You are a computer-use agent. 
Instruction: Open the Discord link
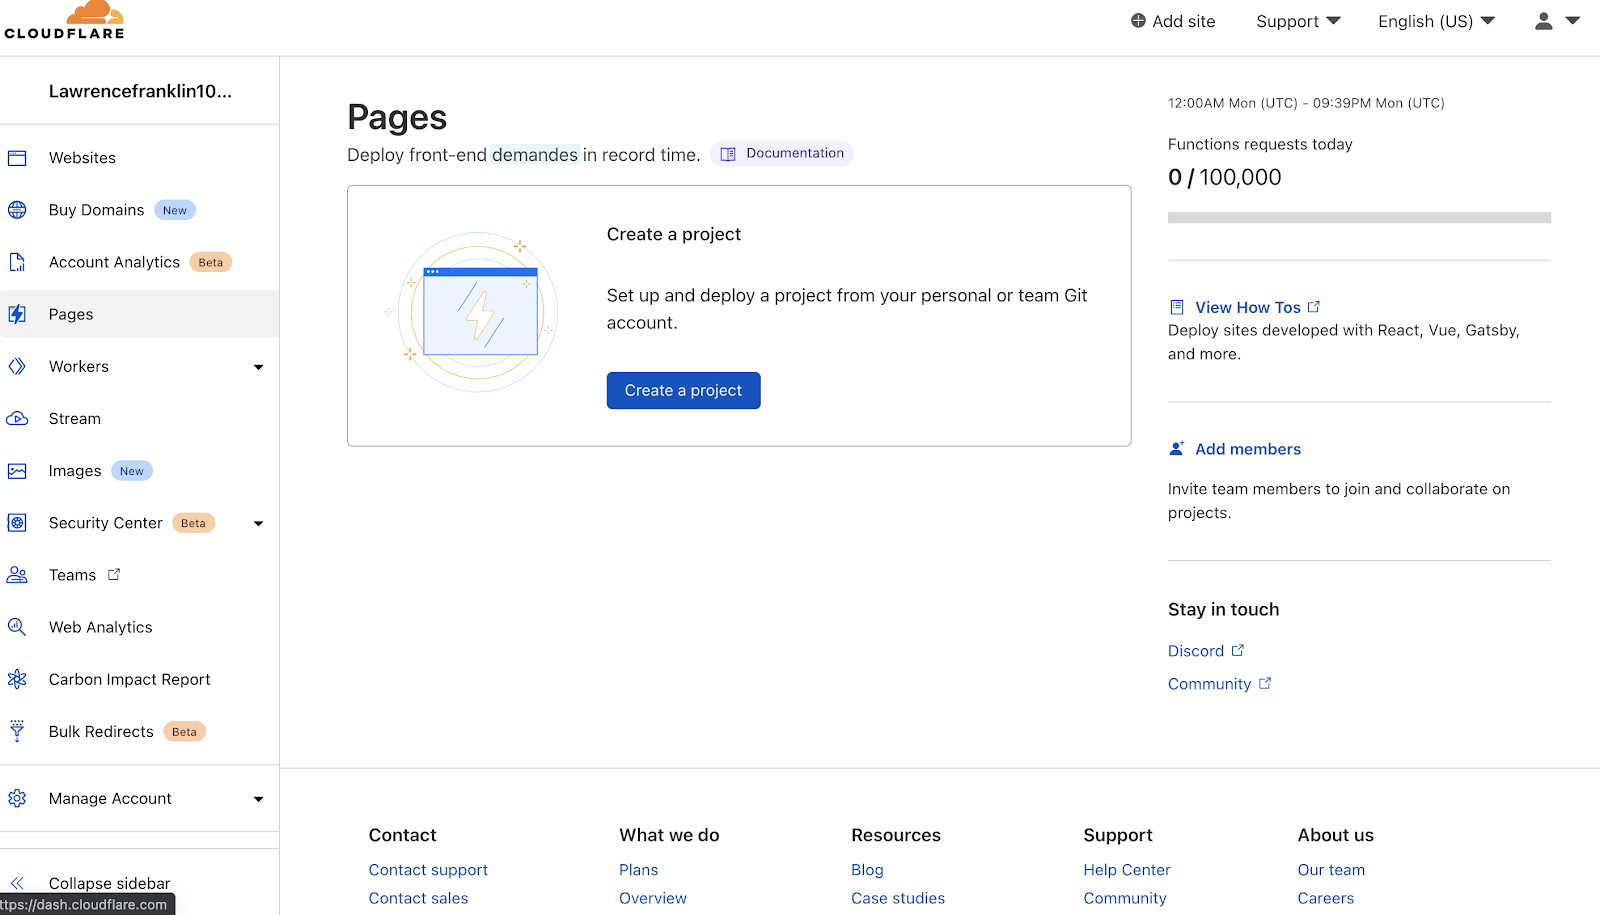pyautogui.click(x=1206, y=651)
